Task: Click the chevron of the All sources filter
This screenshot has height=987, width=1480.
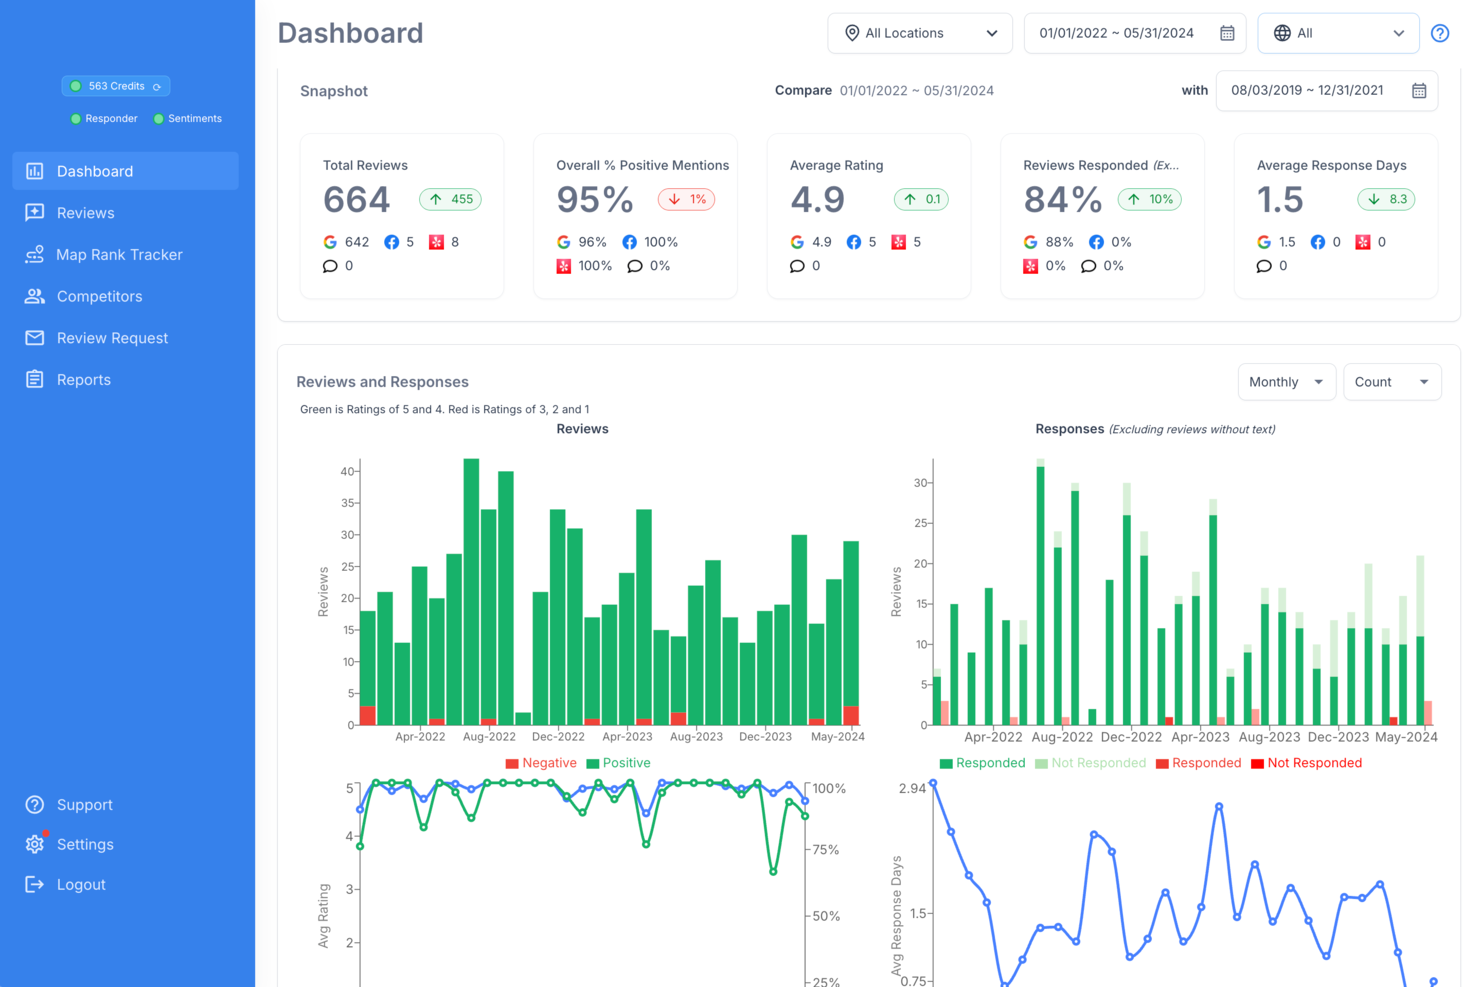Action: tap(1399, 33)
